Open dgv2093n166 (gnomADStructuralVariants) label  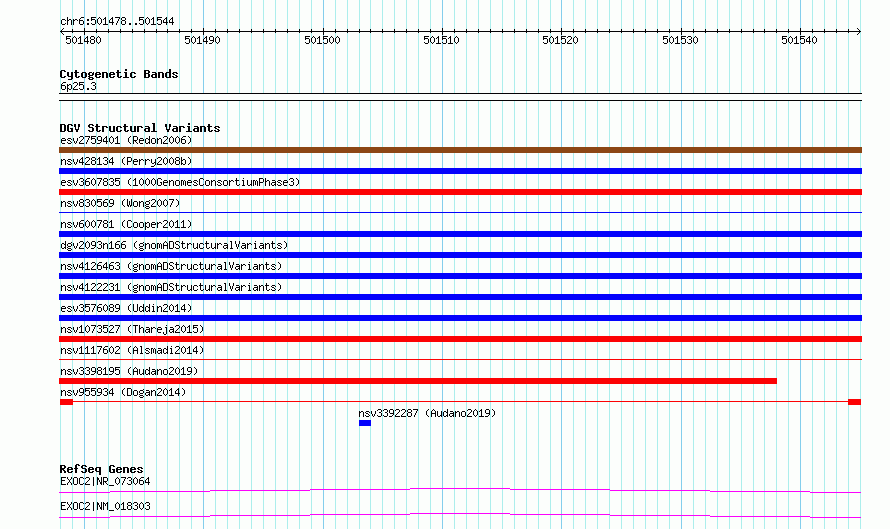[174, 245]
